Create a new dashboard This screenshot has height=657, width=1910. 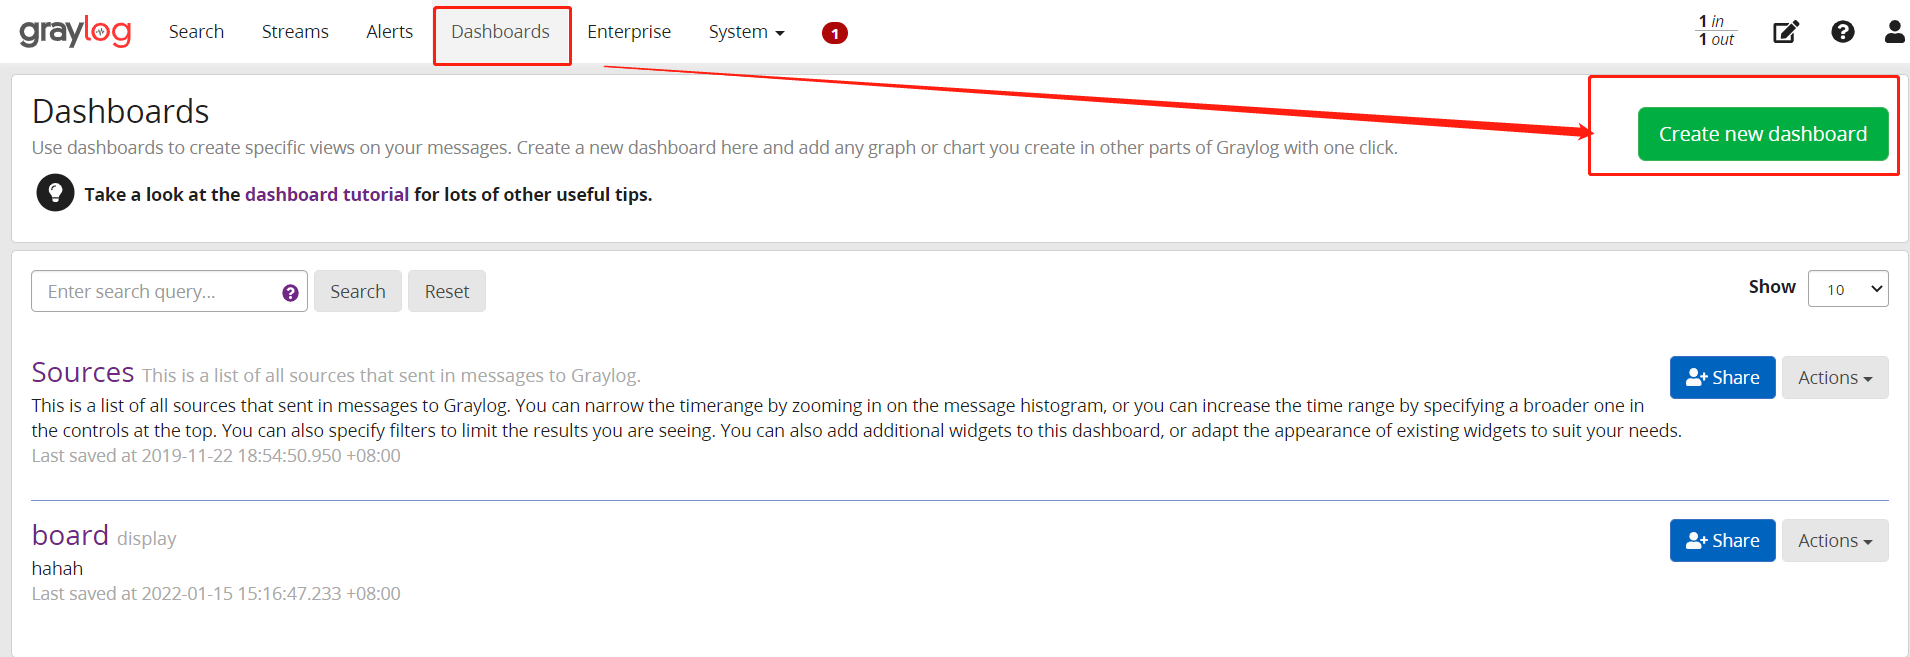click(x=1763, y=134)
